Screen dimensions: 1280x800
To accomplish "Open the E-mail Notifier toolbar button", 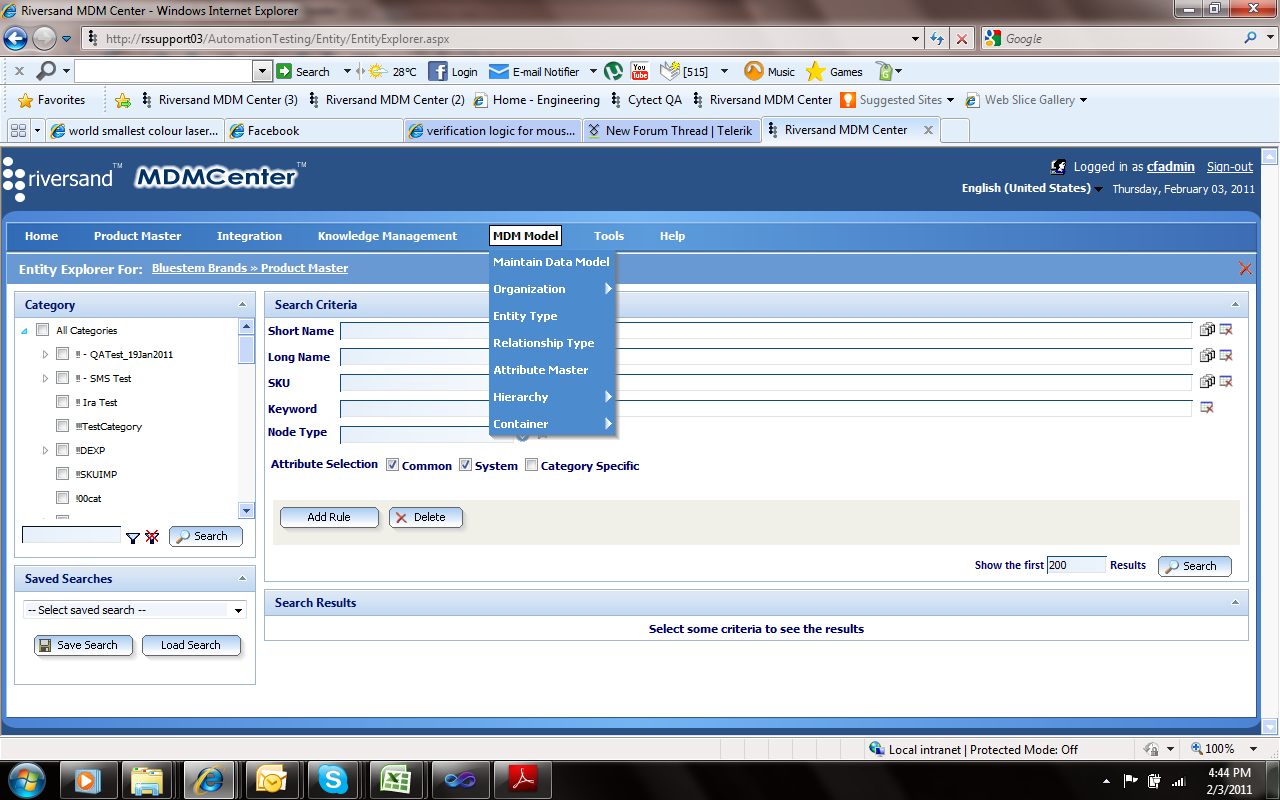I will (534, 71).
